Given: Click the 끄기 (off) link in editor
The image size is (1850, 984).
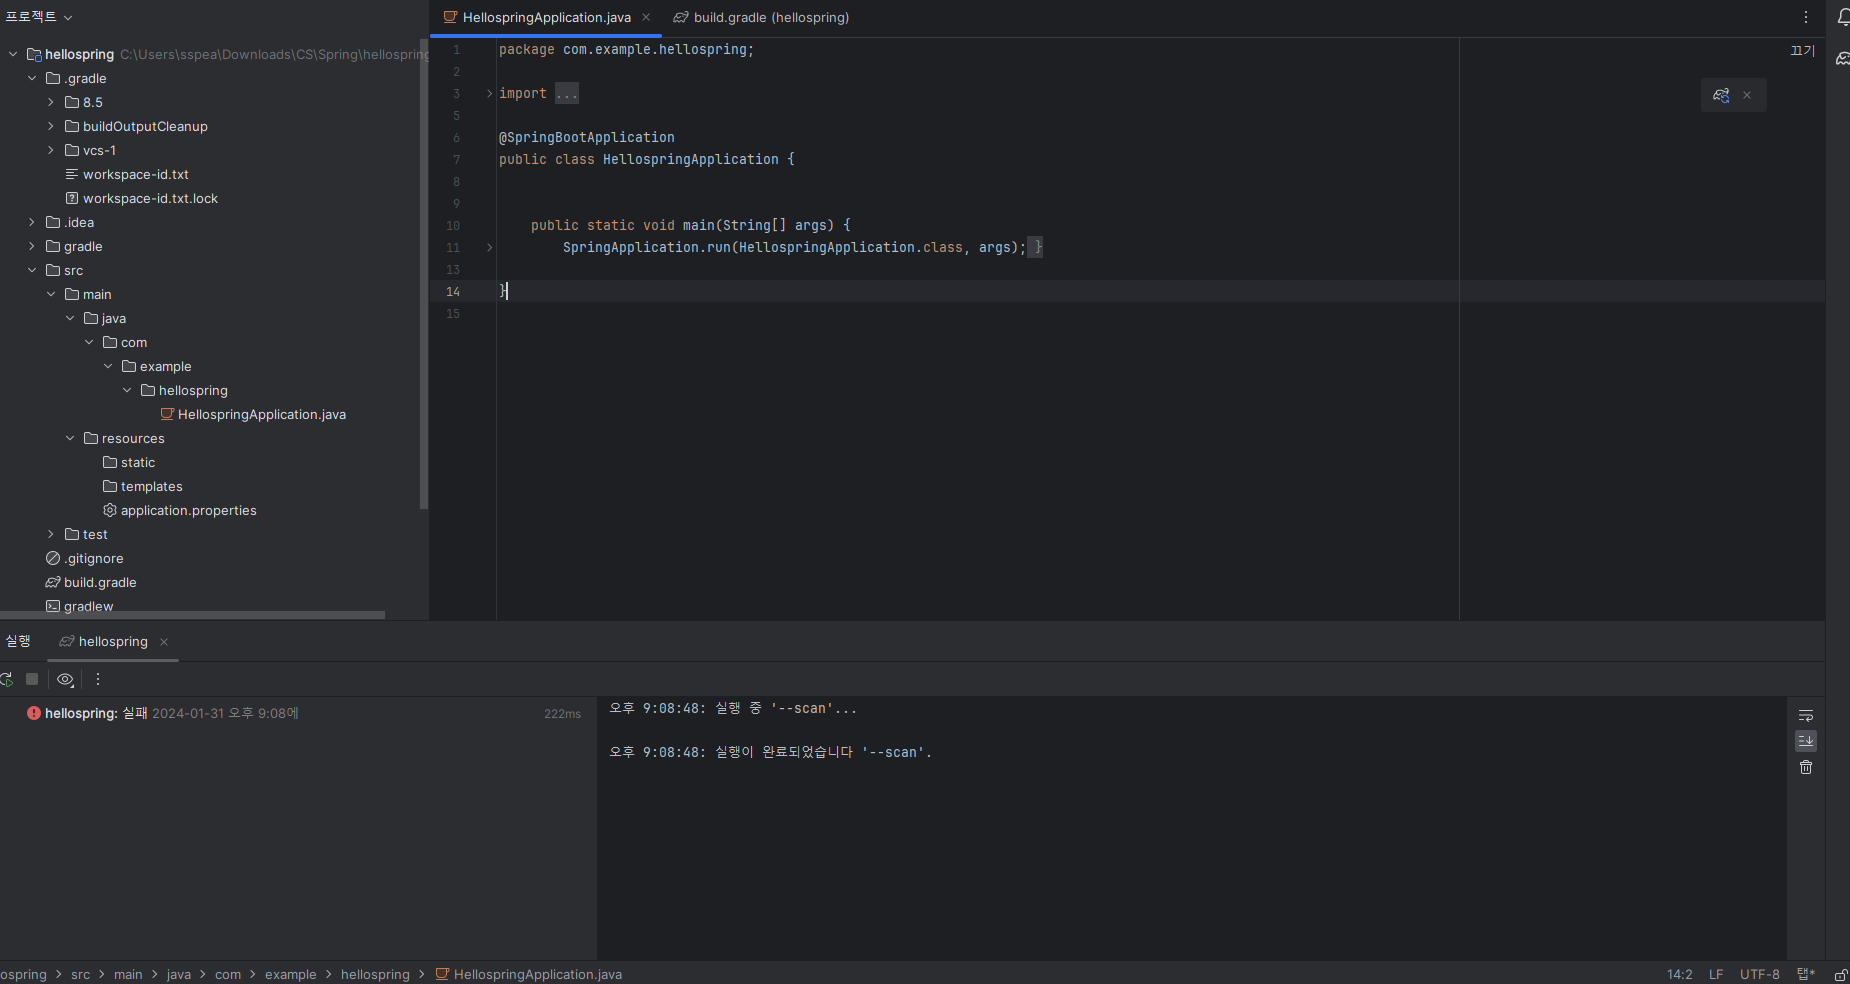Looking at the screenshot, I should click(1802, 50).
